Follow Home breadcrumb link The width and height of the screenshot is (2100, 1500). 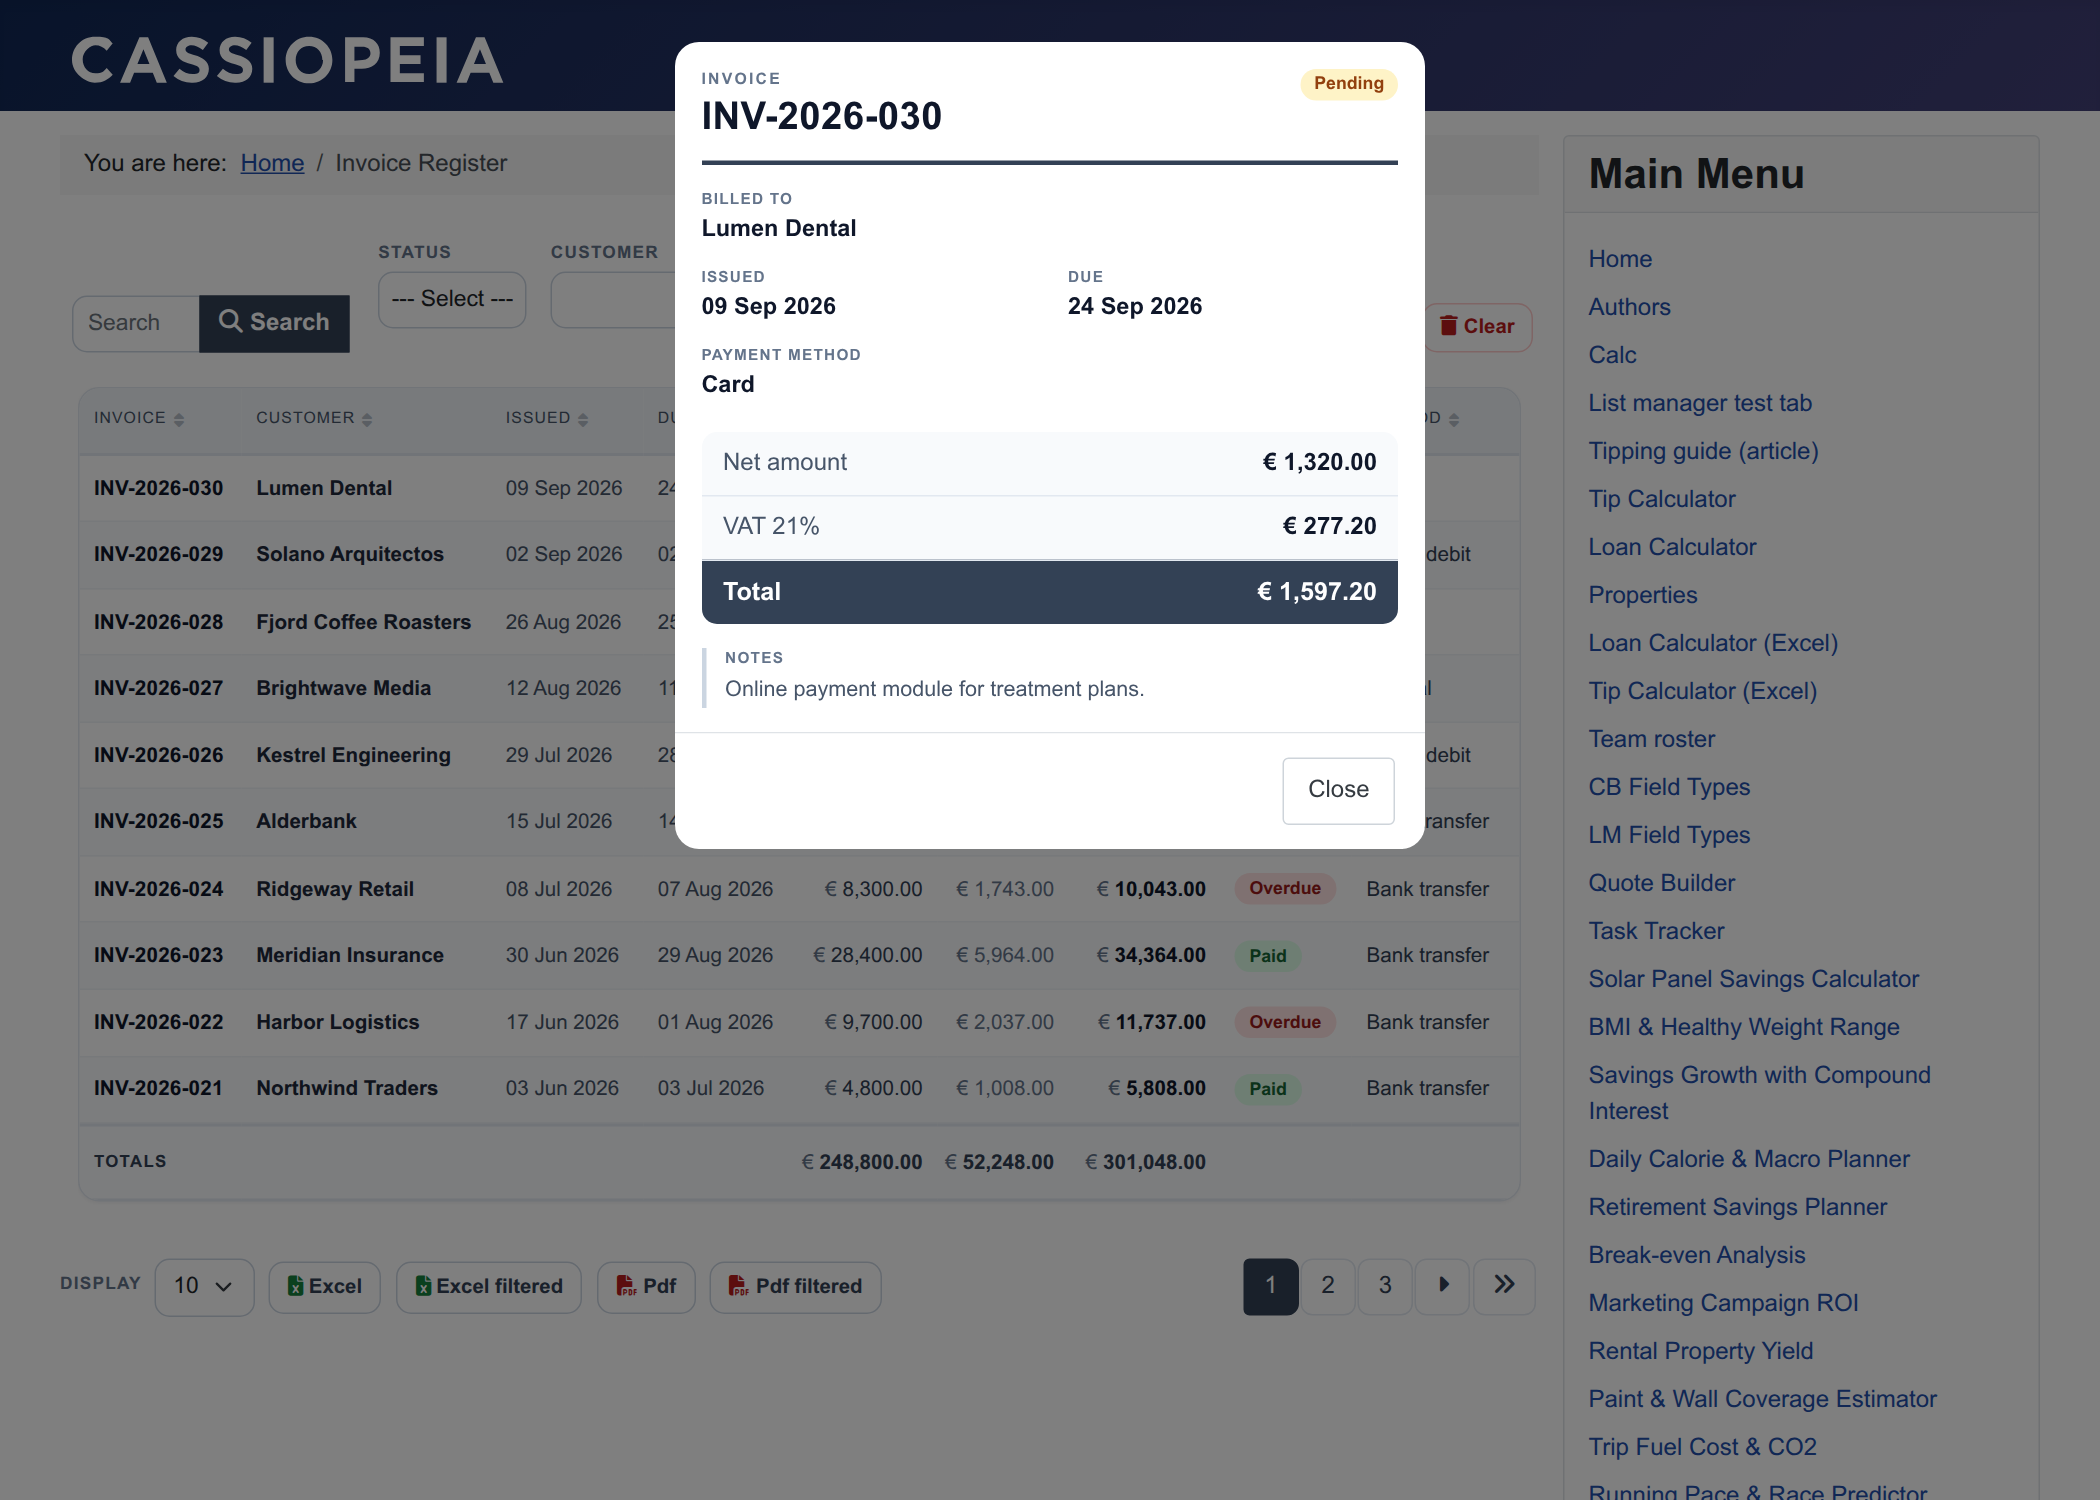click(x=272, y=163)
